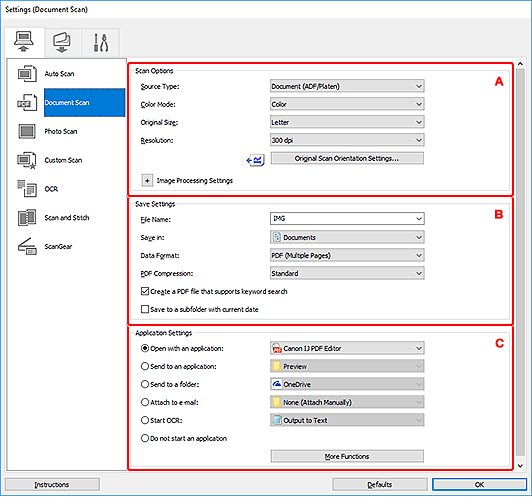Expand Image Processing Settings plus button

[147, 181]
